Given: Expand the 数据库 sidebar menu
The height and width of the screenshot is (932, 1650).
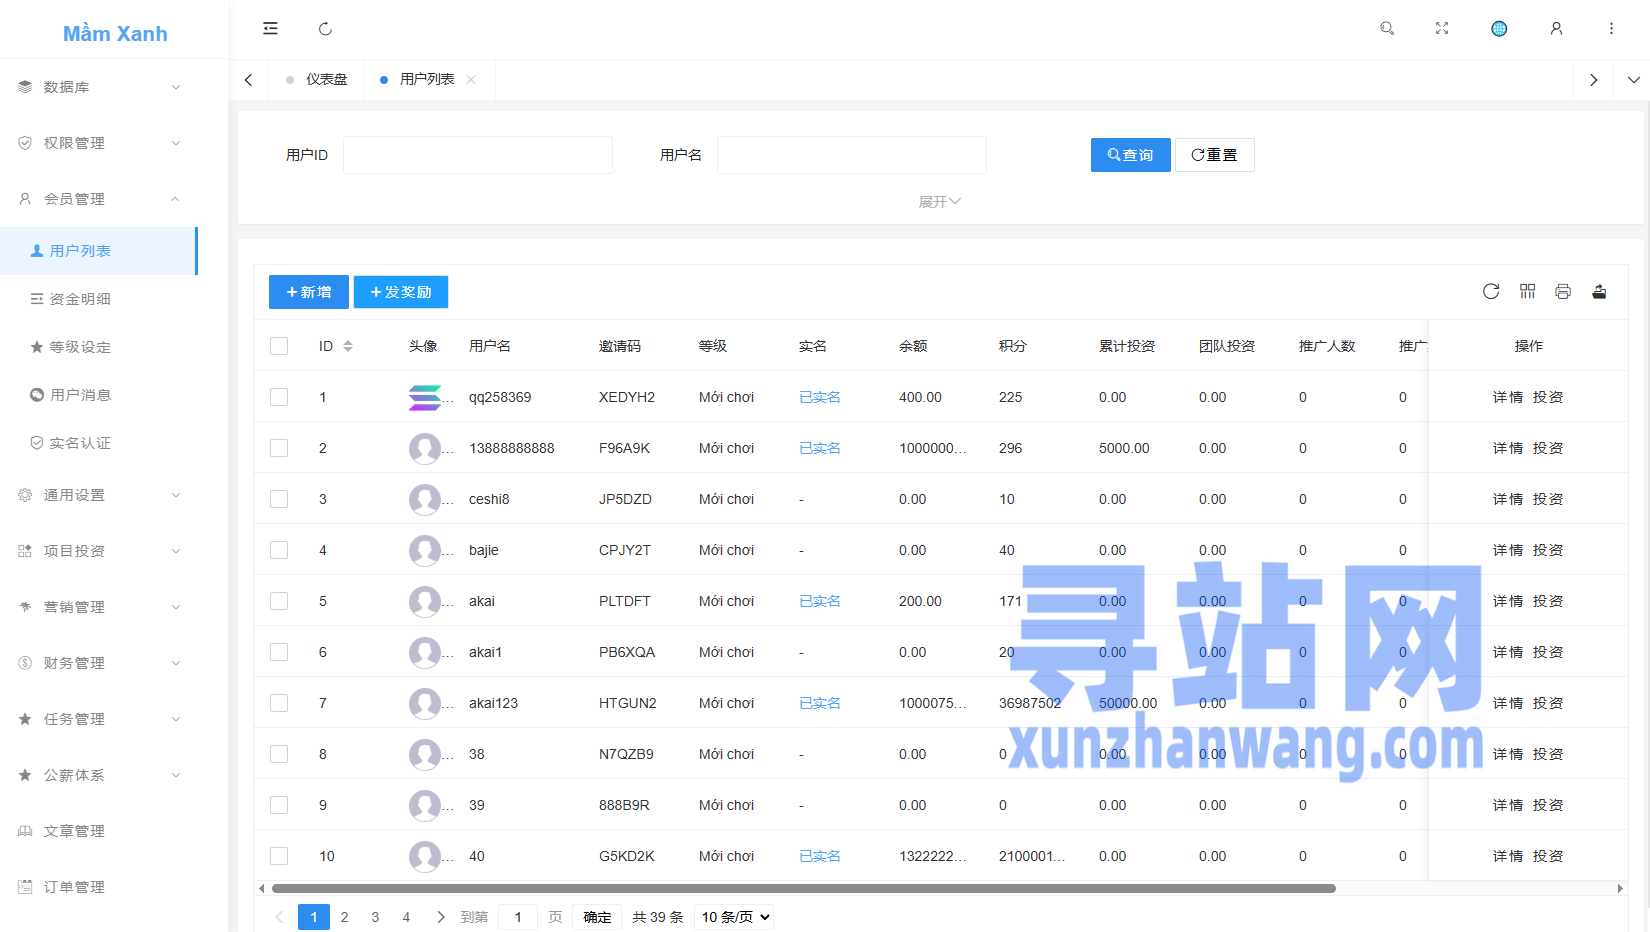Looking at the screenshot, I should pyautogui.click(x=99, y=87).
